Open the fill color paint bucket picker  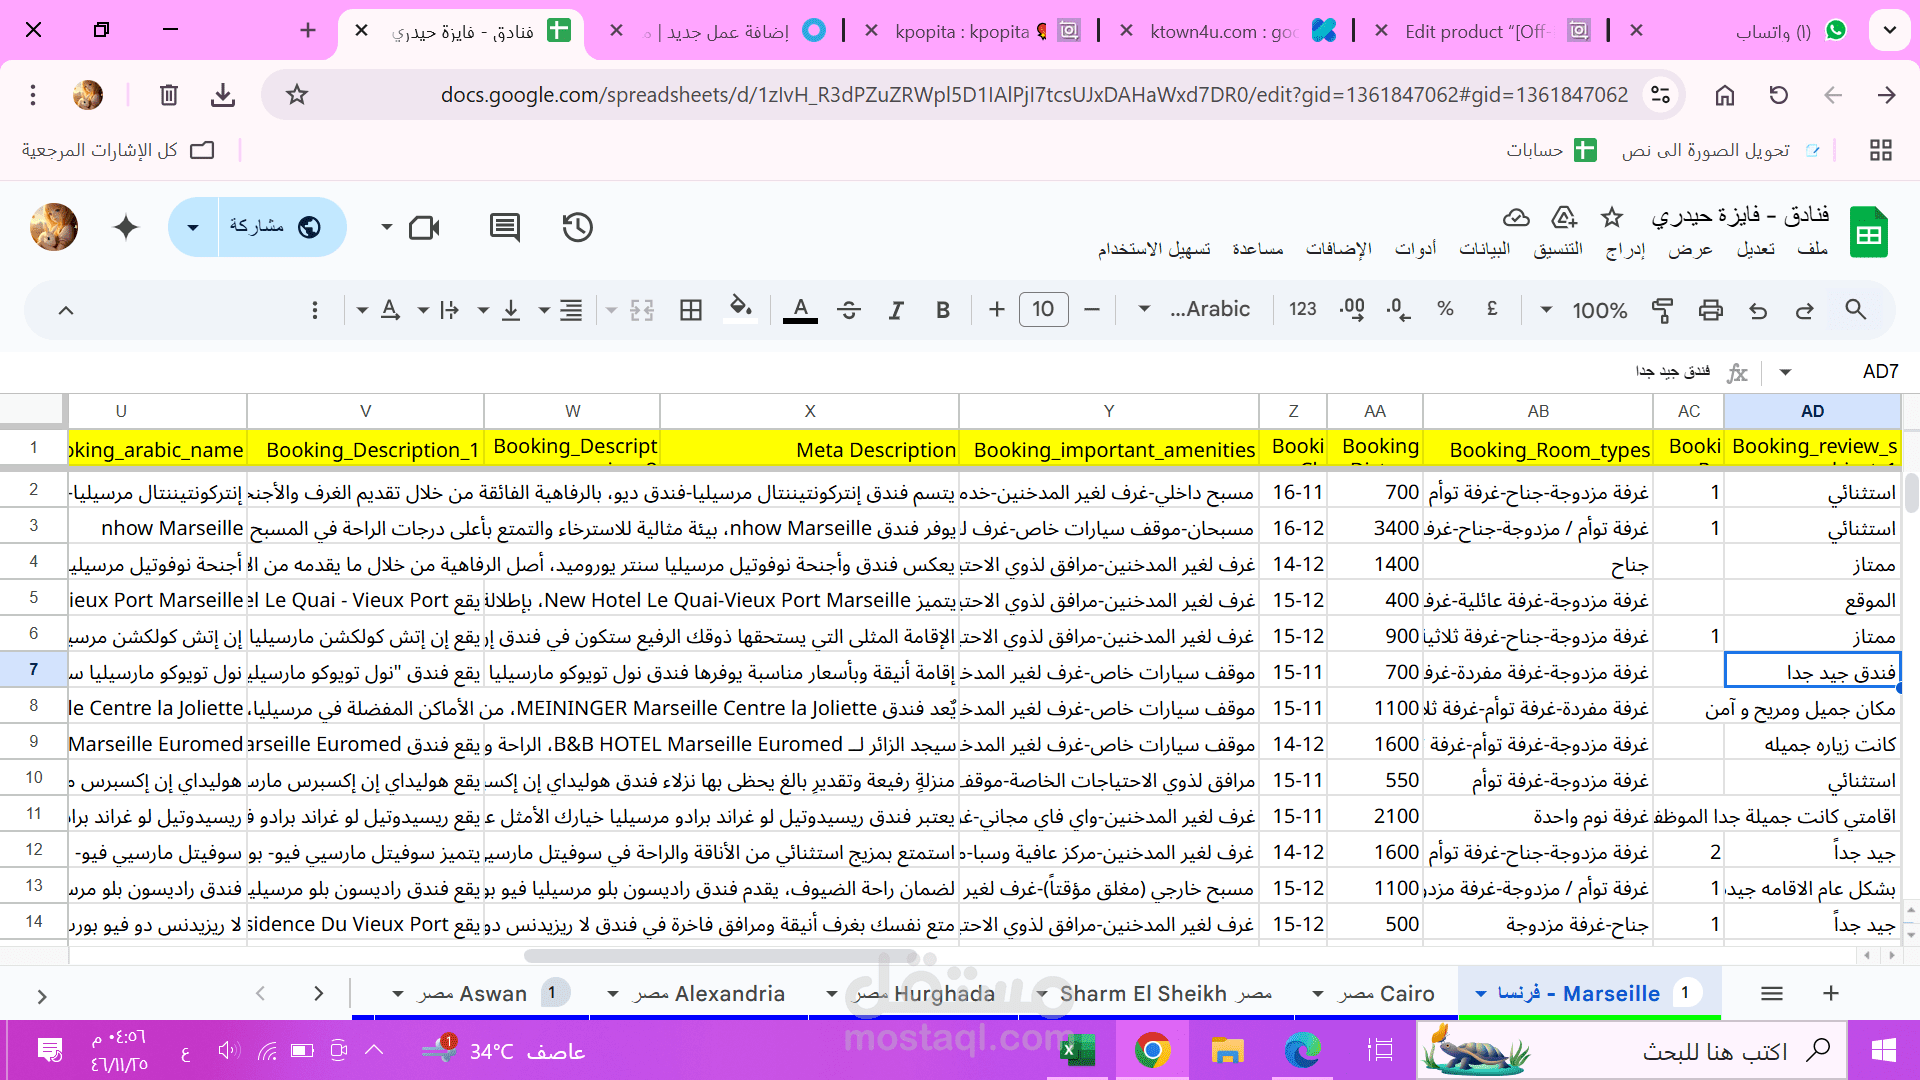click(x=741, y=308)
